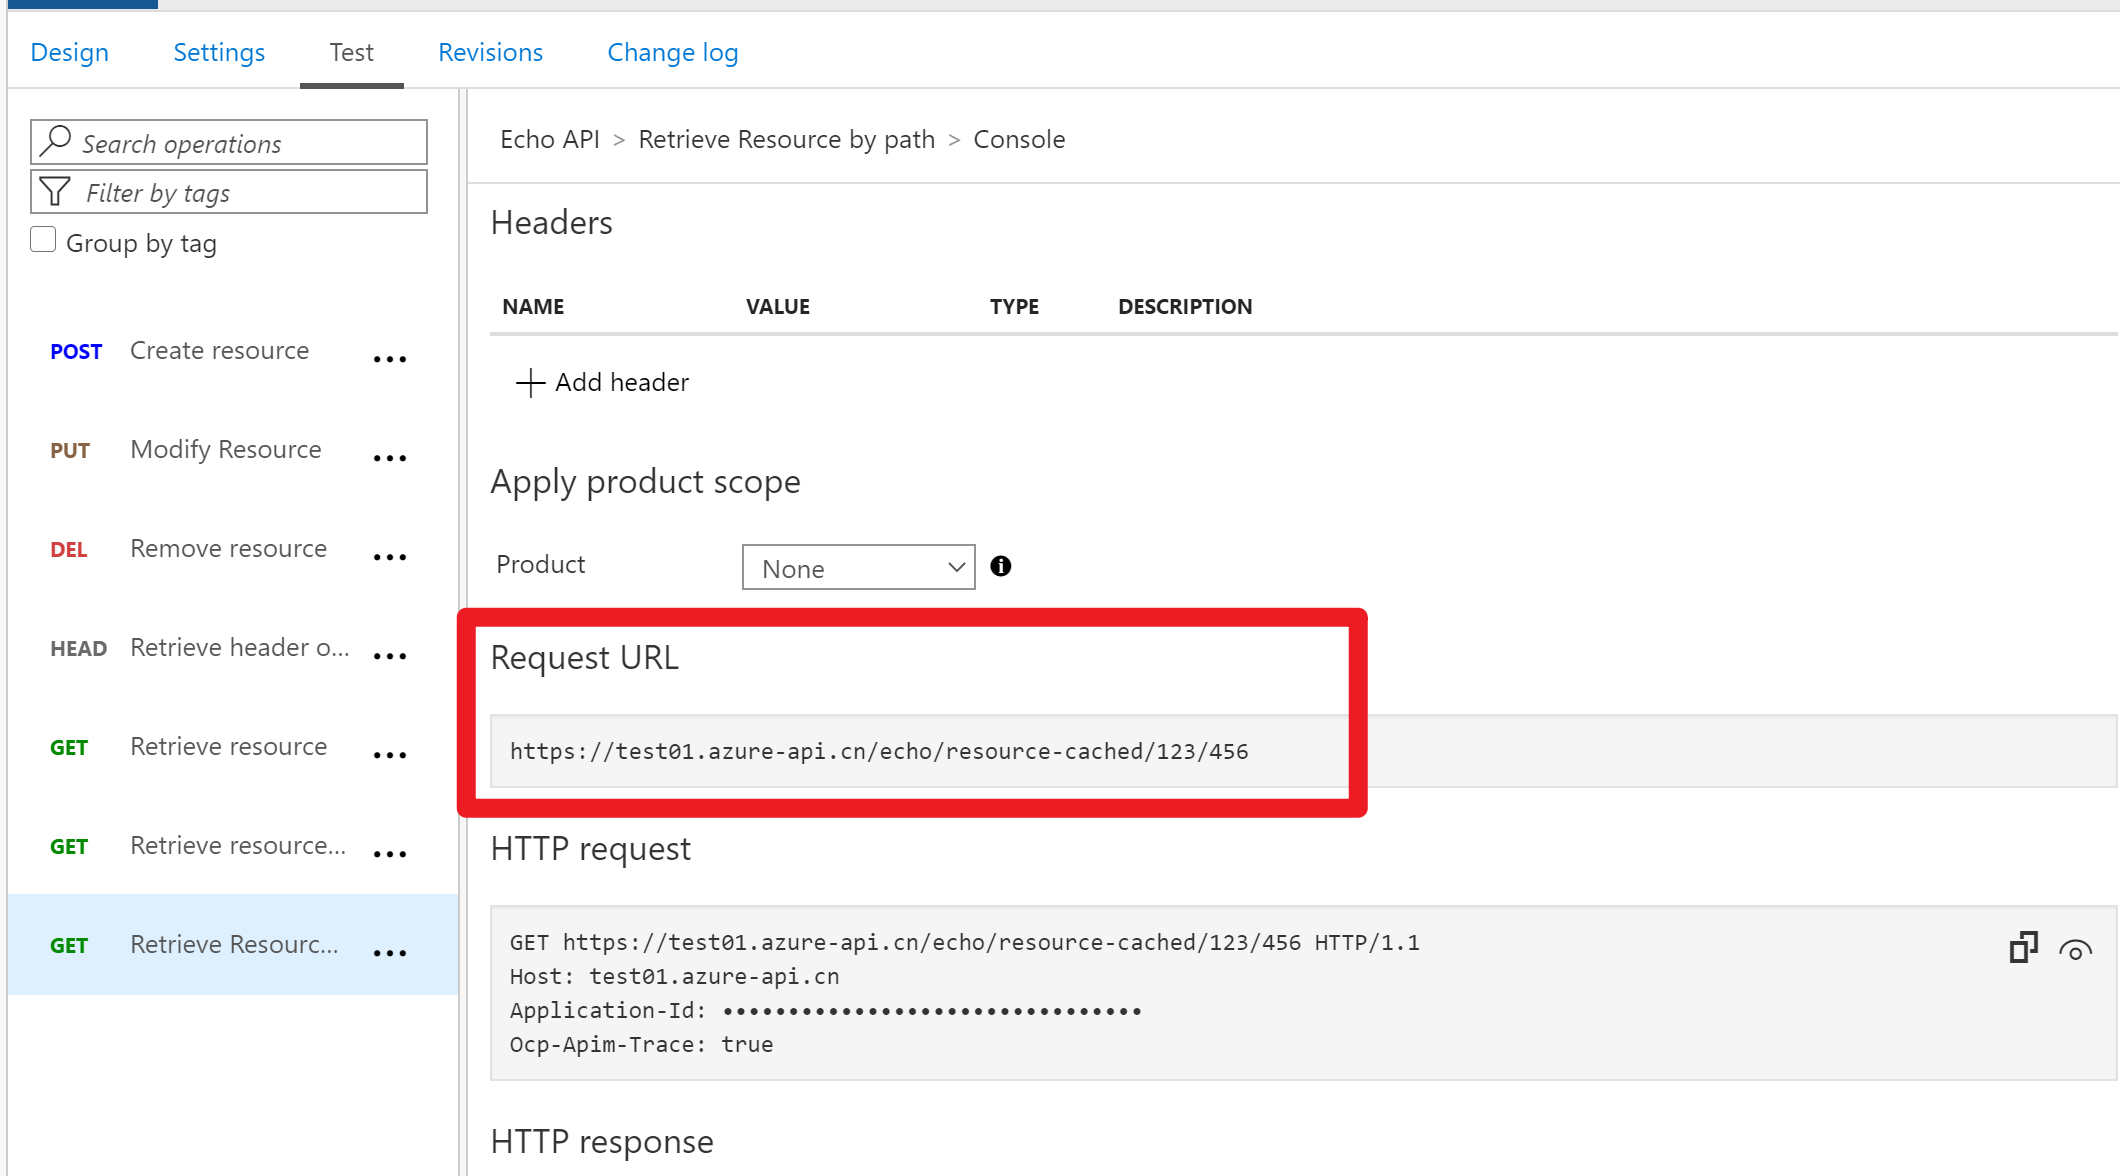Open ellipsis menu for Create resource

[x=390, y=359]
